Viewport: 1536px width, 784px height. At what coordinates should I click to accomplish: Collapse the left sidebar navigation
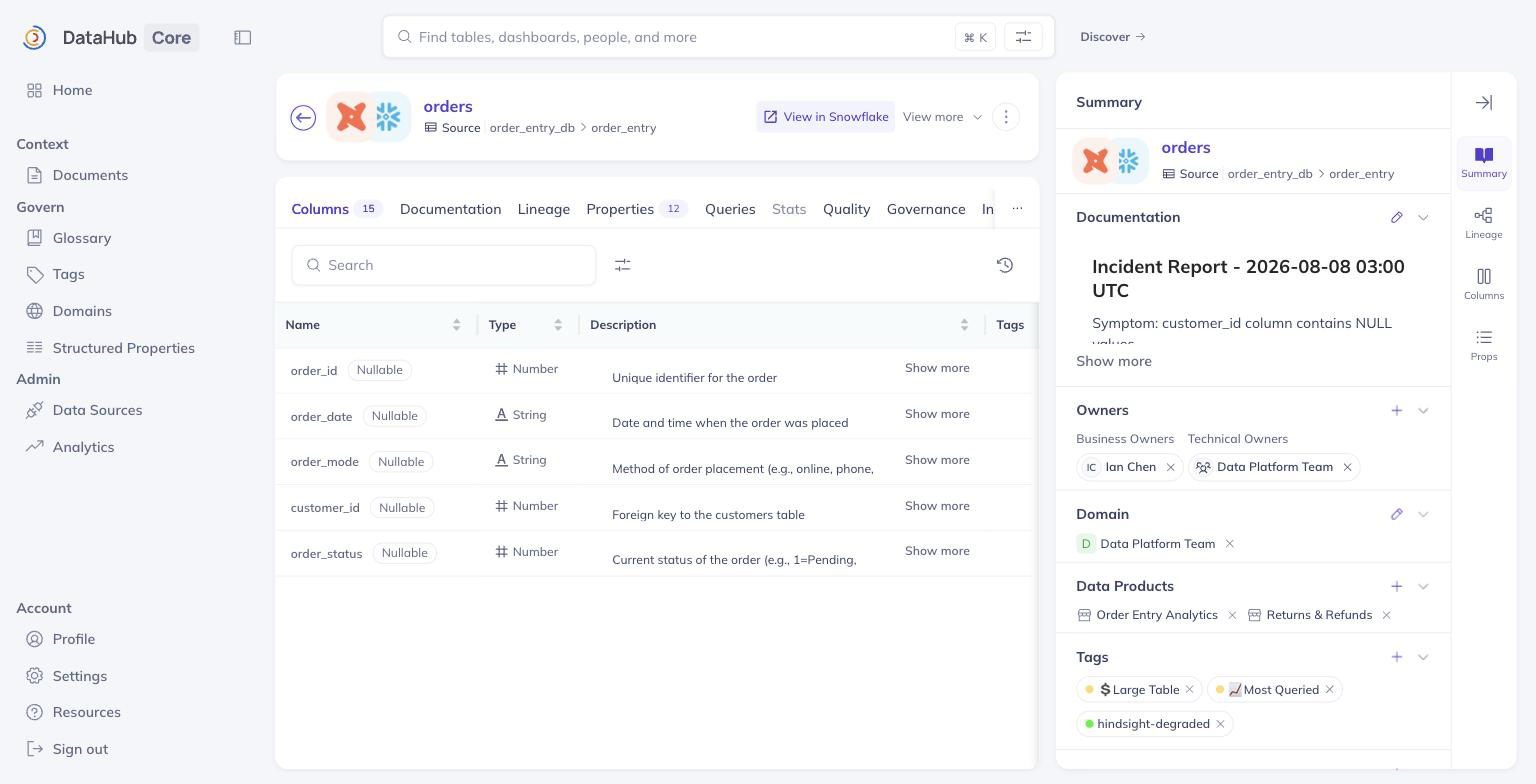point(243,37)
